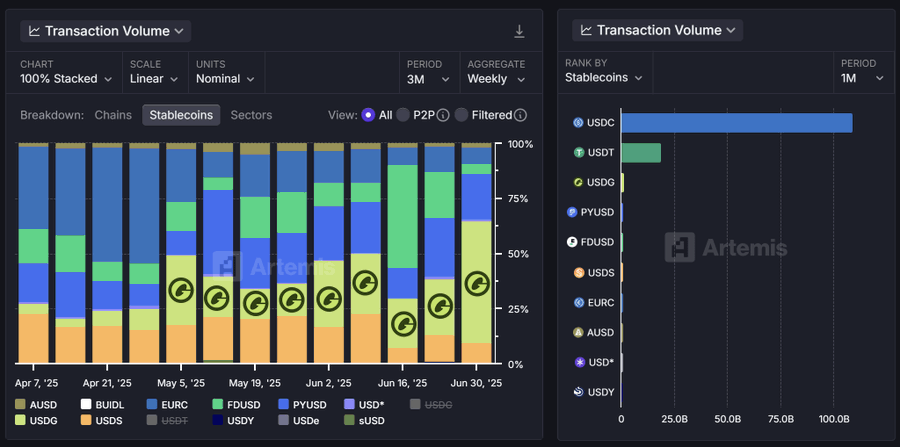This screenshot has width=900, height=447.
Task: Click the EURC coin icon in ranking
Action: click(x=579, y=302)
